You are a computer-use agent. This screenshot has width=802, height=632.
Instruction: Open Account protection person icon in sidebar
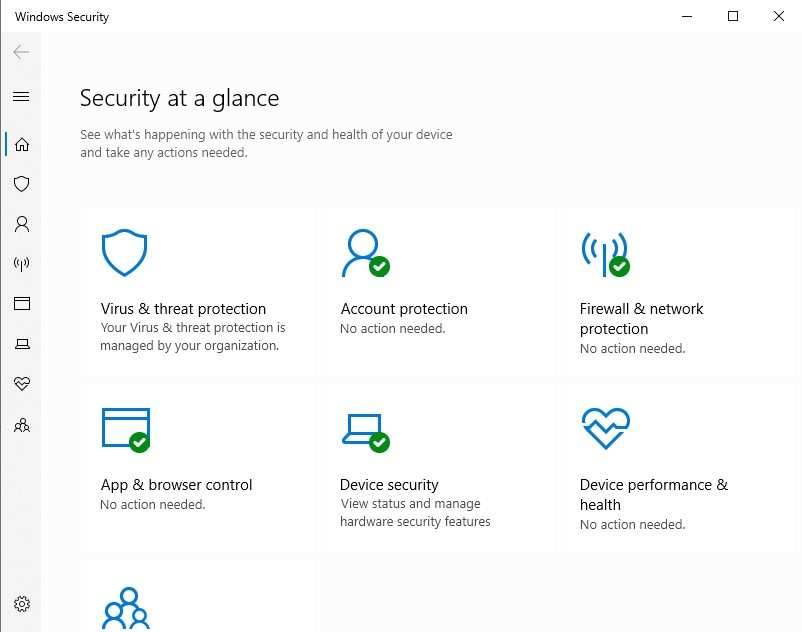tap(21, 224)
